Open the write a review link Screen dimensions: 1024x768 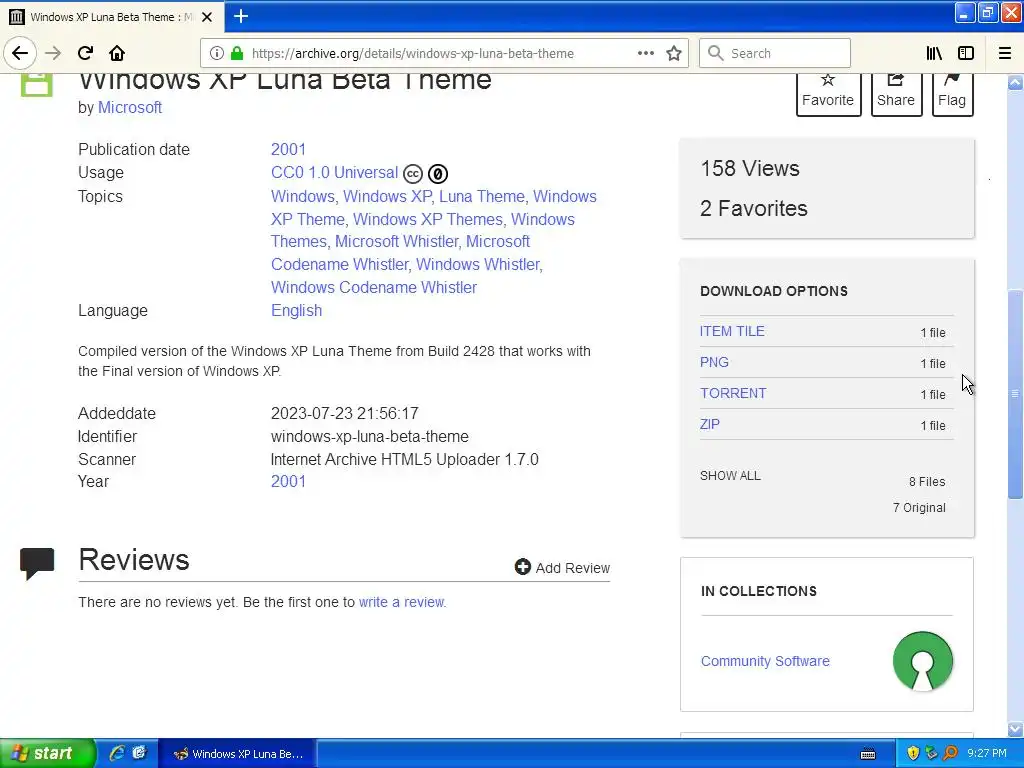401,601
